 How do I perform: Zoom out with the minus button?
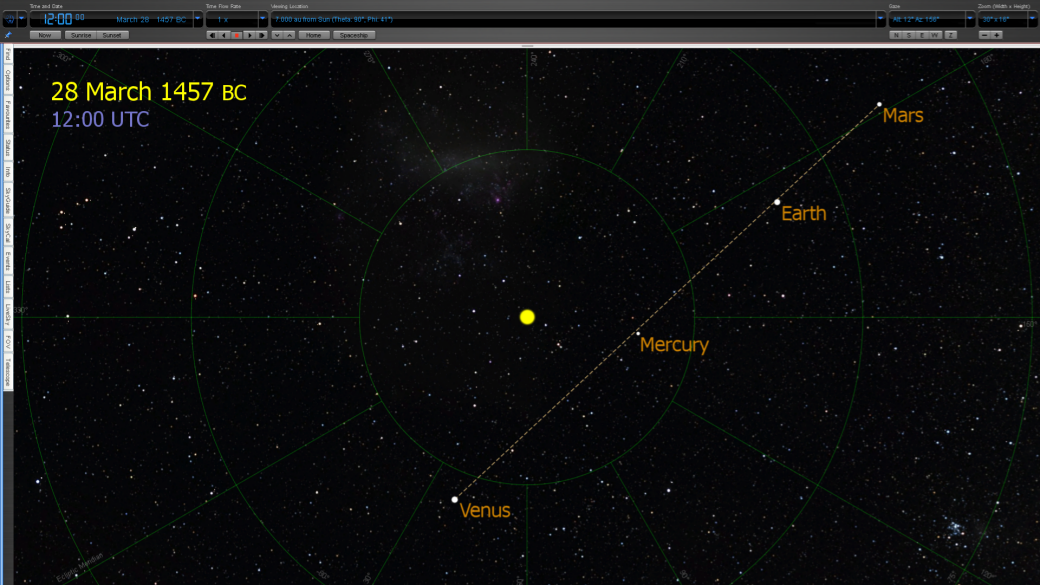[x=984, y=35]
